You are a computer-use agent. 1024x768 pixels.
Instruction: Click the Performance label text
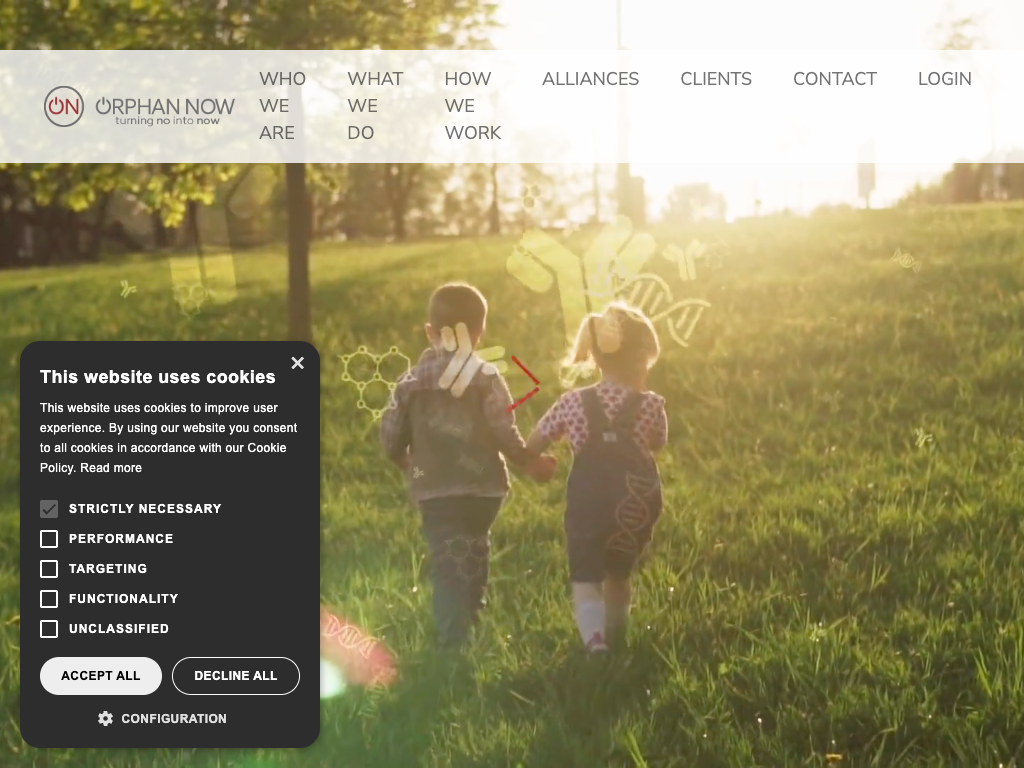tap(121, 539)
